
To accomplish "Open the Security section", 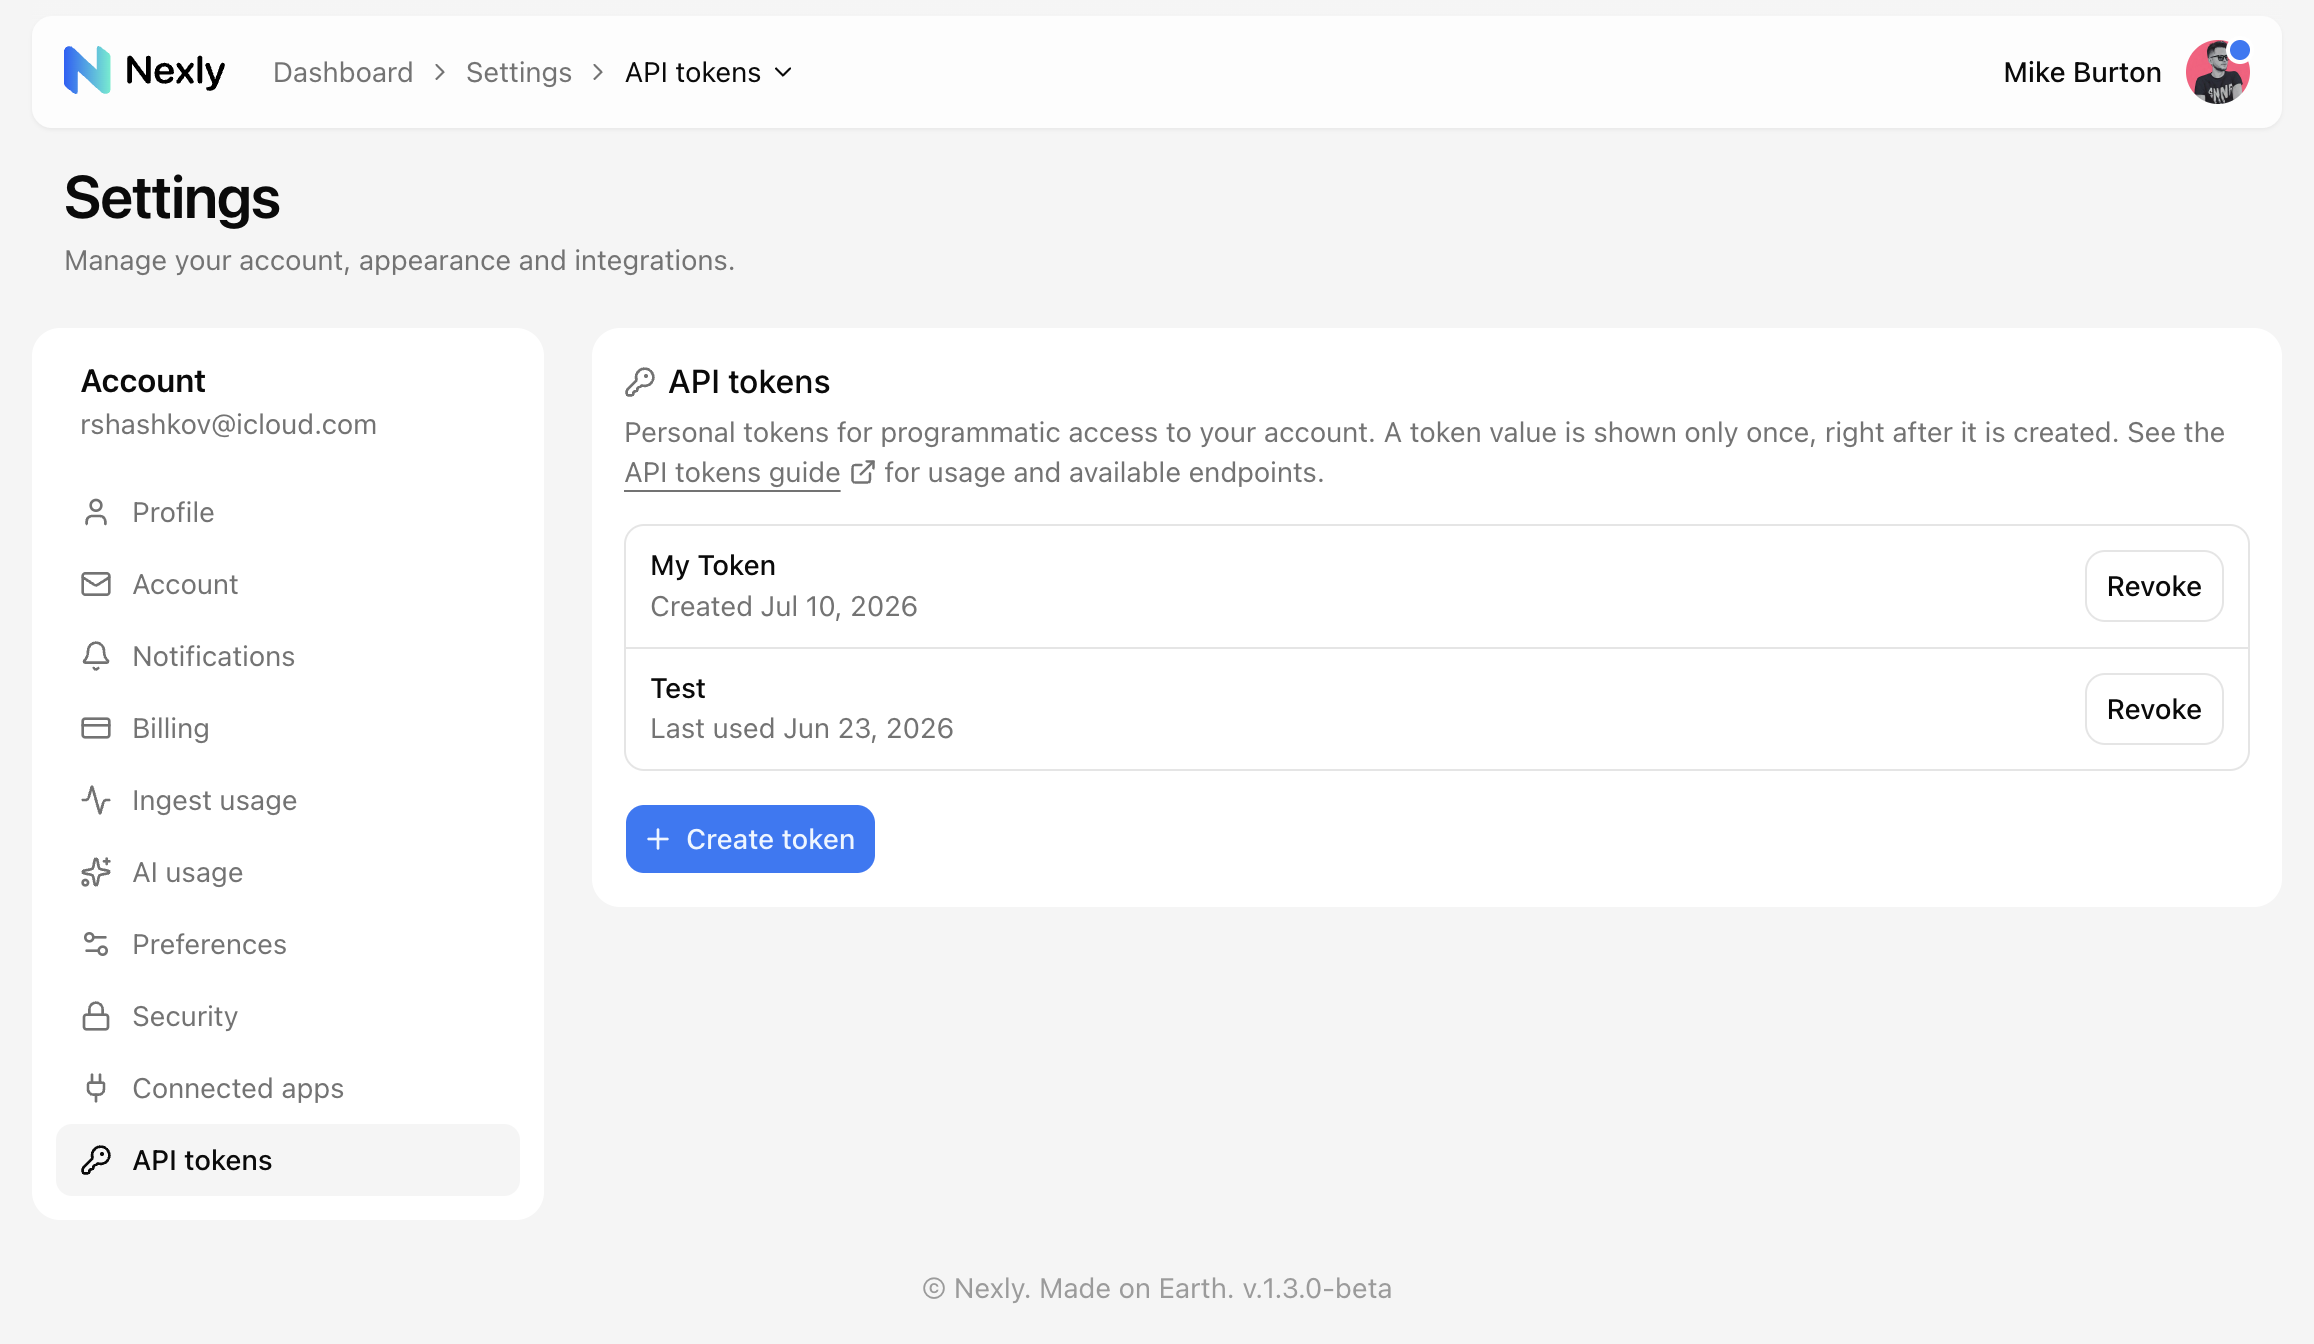I will (x=288, y=1016).
